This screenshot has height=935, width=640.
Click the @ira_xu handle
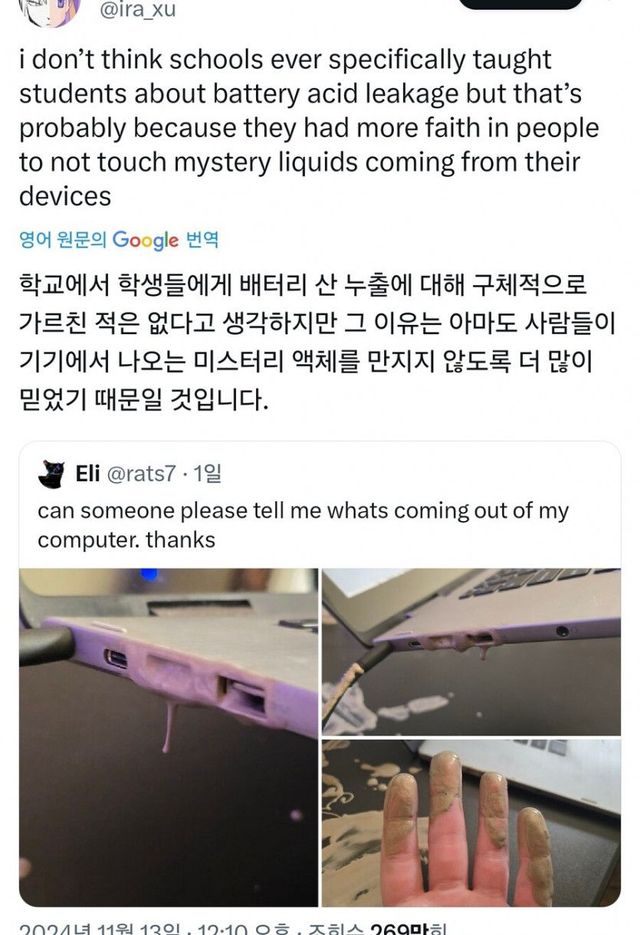click(x=138, y=10)
